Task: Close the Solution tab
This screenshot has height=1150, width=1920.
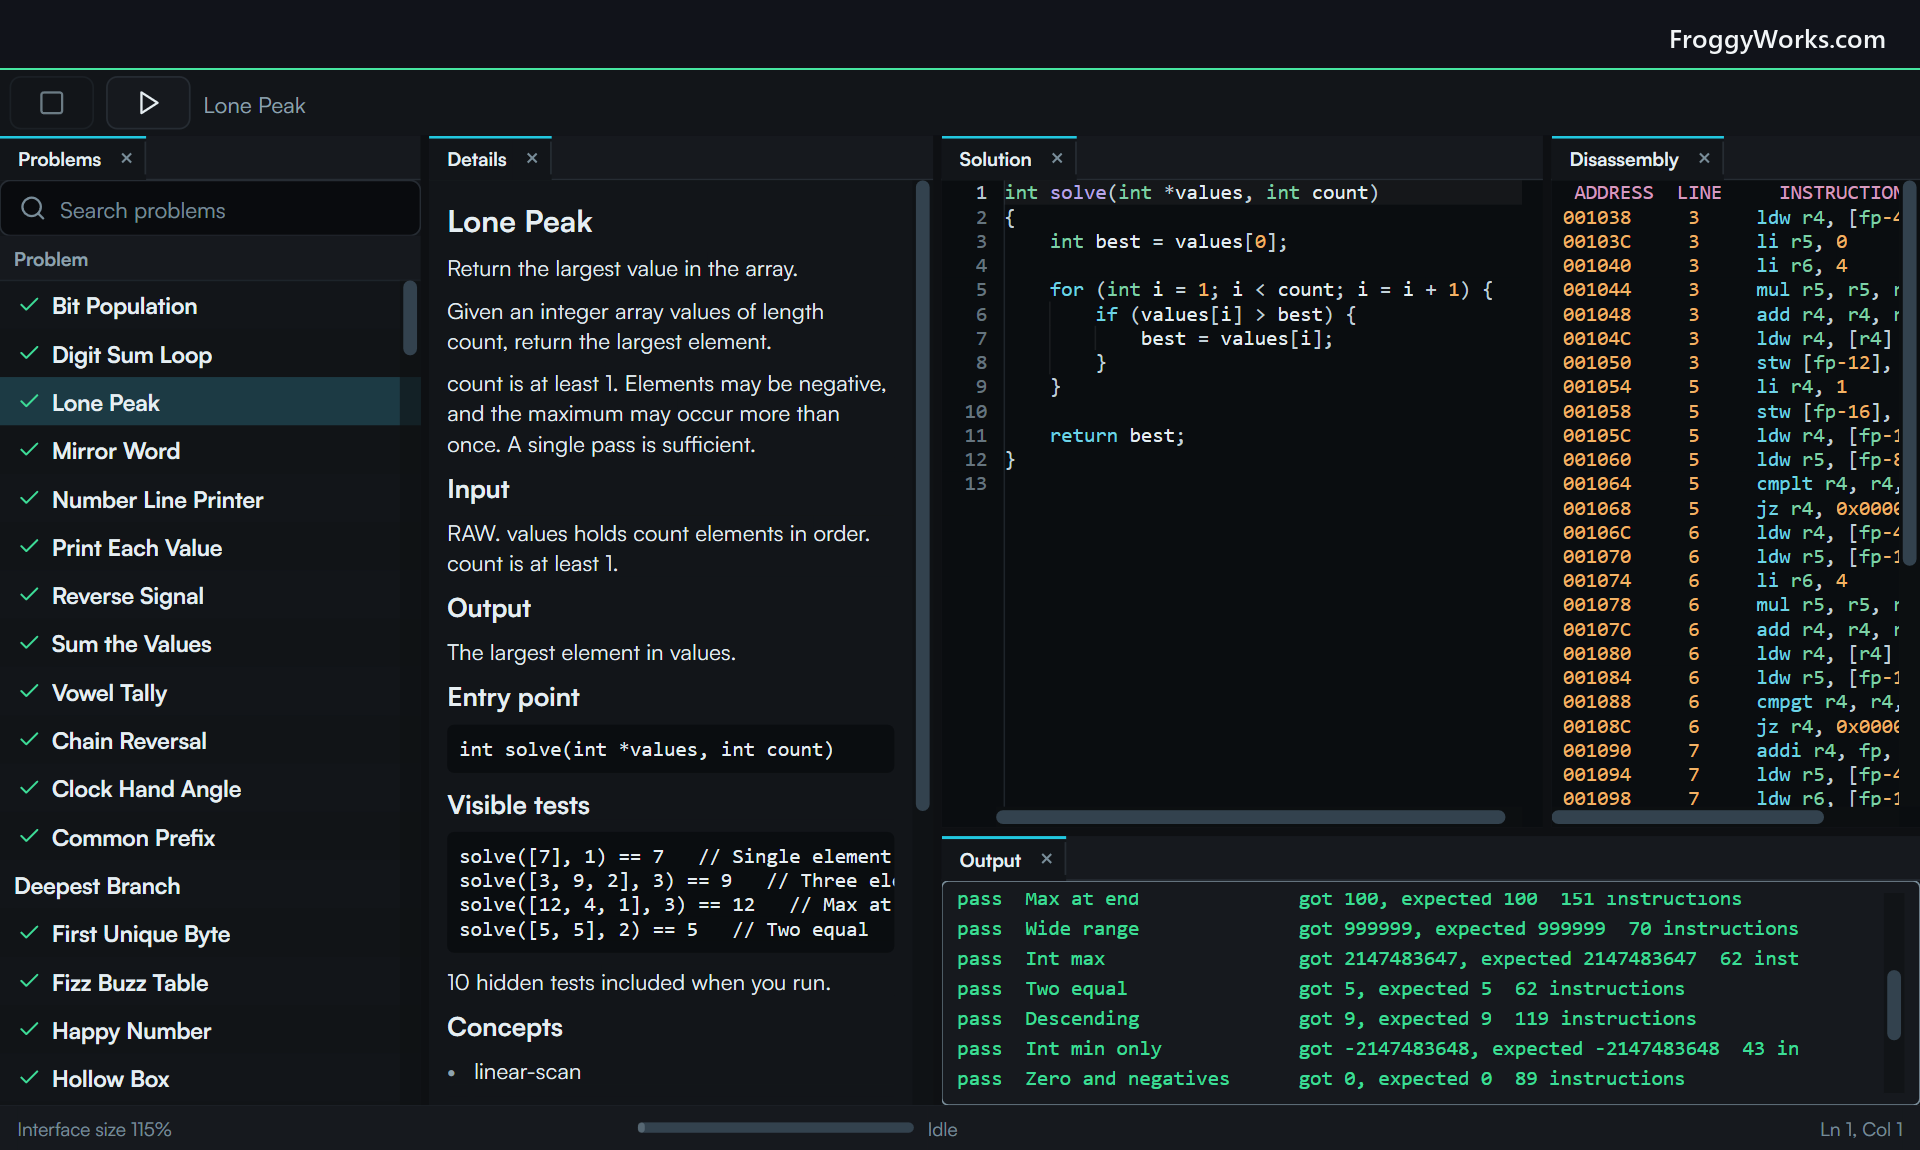Action: coord(1057,158)
